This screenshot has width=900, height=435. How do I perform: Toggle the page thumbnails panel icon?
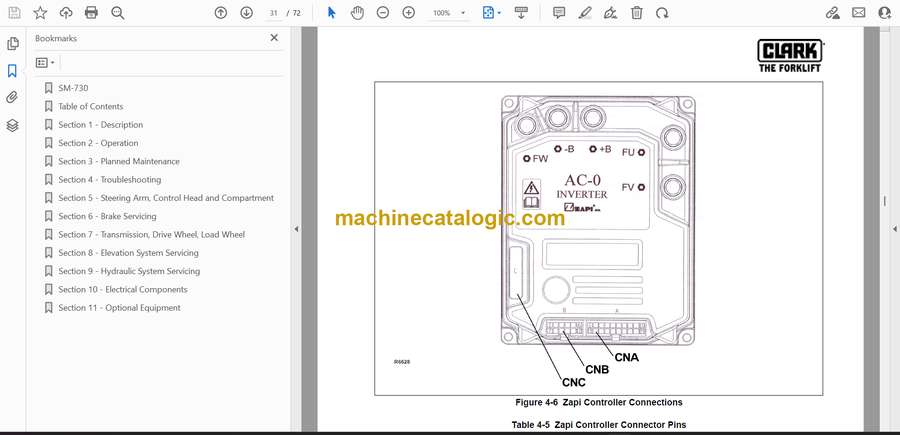(12, 44)
